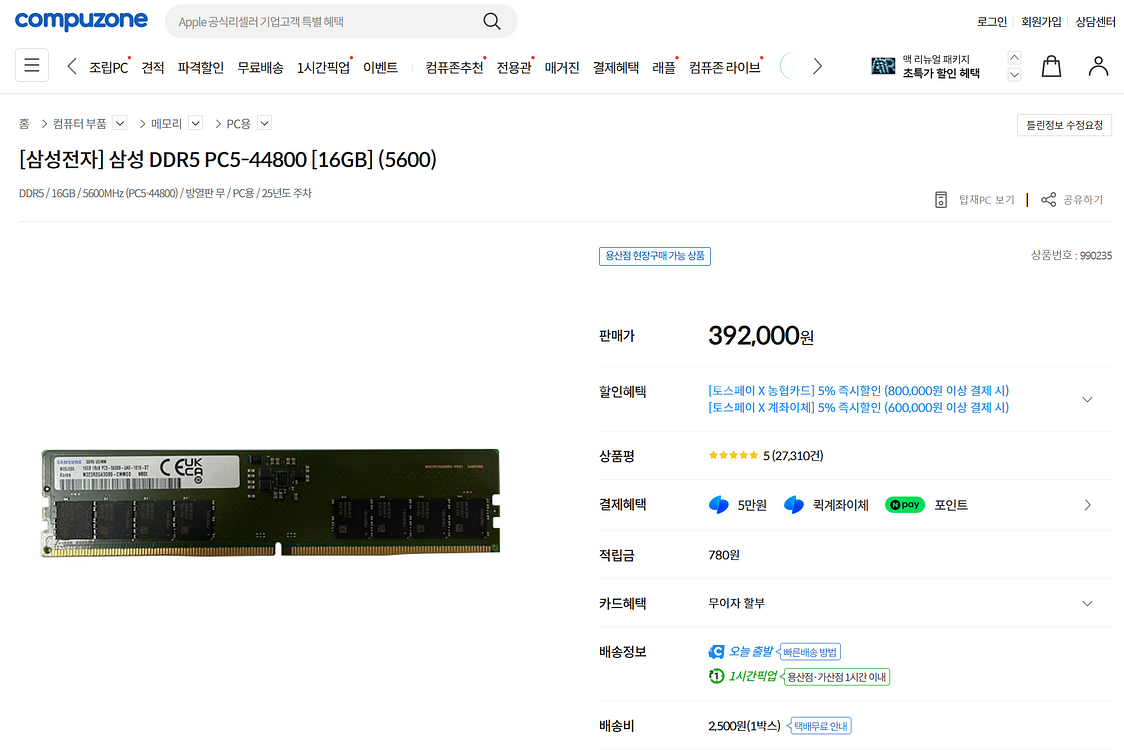Click the 공유하기 share icon
This screenshot has width=1124, height=750.
(x=1048, y=200)
